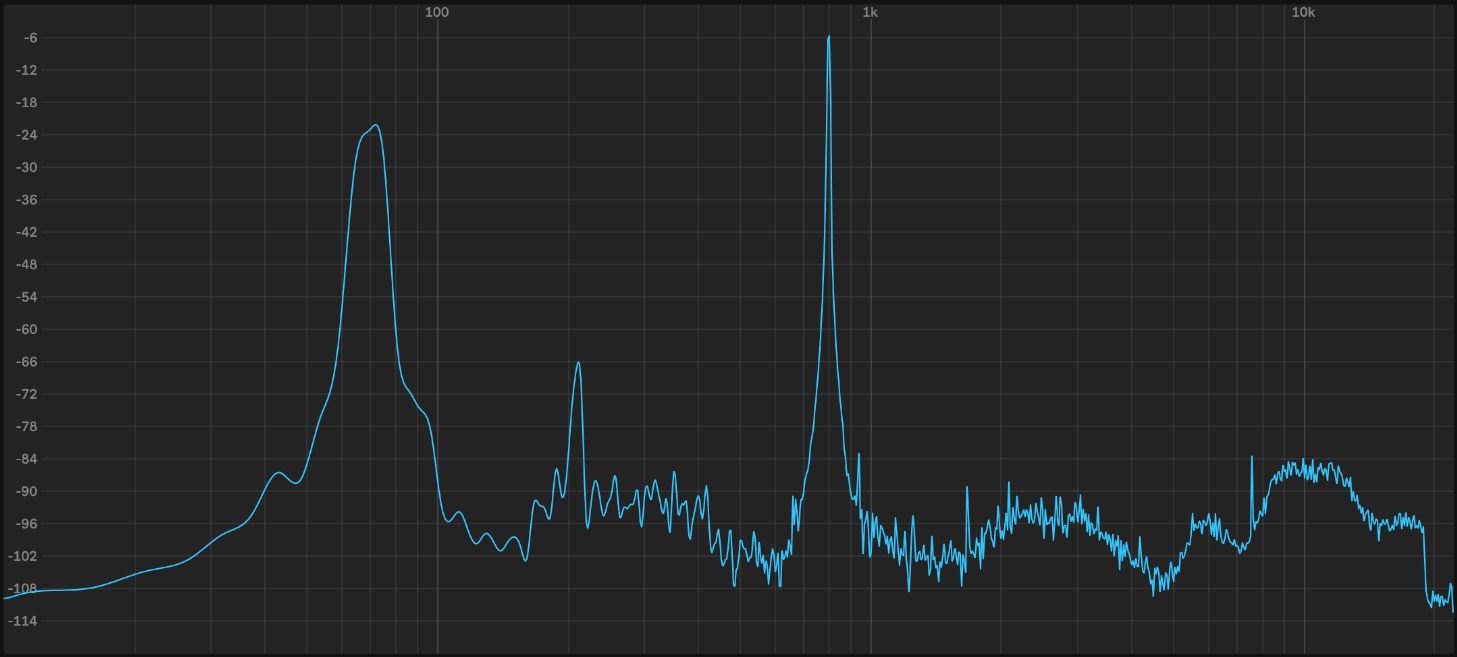This screenshot has width=1457, height=657.
Task: Click the tallest spectrum peak near 800 Hz
Action: point(828,38)
